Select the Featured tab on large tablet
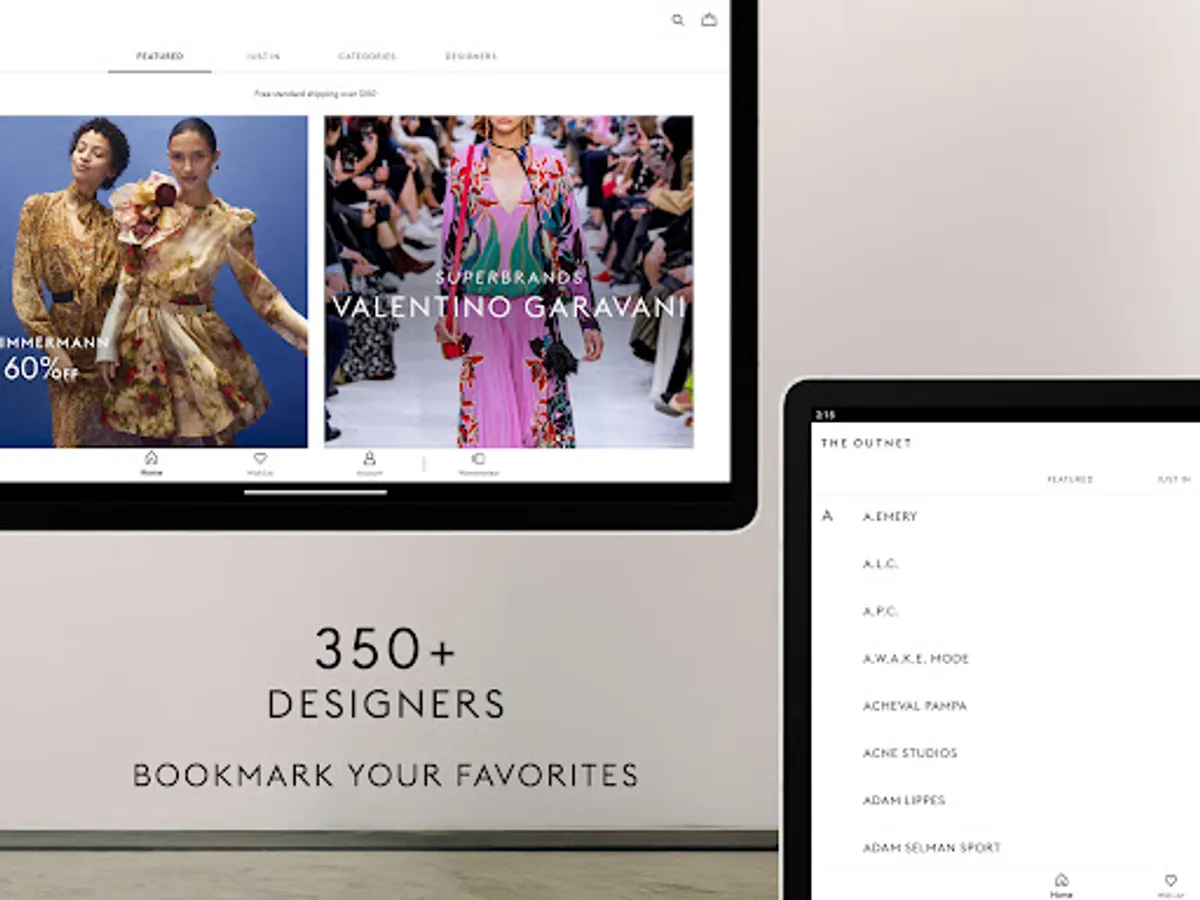This screenshot has height=900, width=1200. click(160, 56)
